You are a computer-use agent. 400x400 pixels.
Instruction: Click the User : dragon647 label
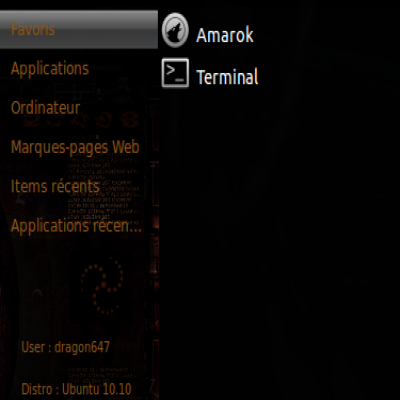(65, 347)
